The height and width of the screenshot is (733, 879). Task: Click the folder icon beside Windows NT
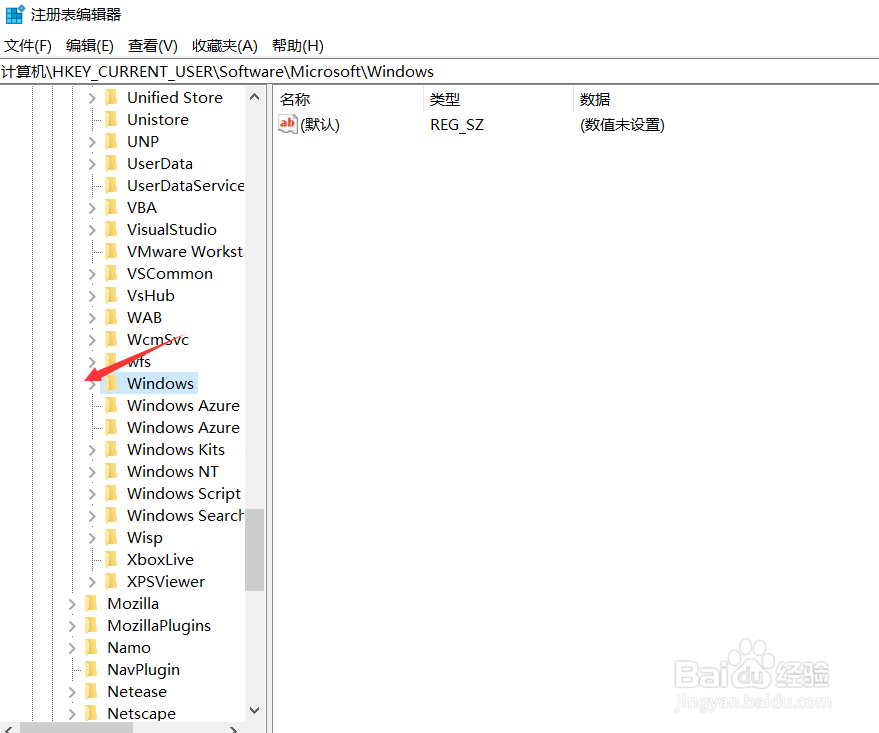coord(110,471)
